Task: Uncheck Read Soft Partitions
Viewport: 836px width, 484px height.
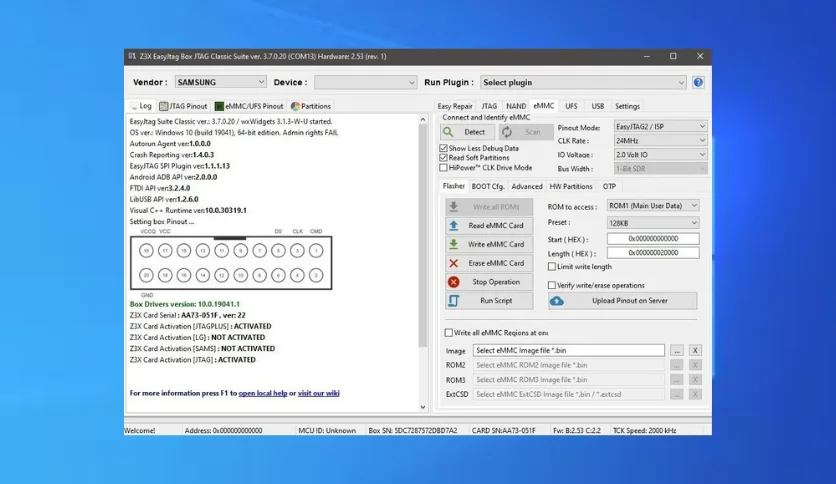Action: [443, 158]
